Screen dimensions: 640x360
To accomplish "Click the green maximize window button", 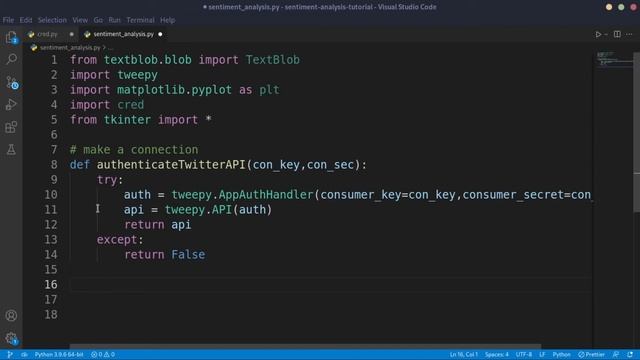I will point(621,7).
